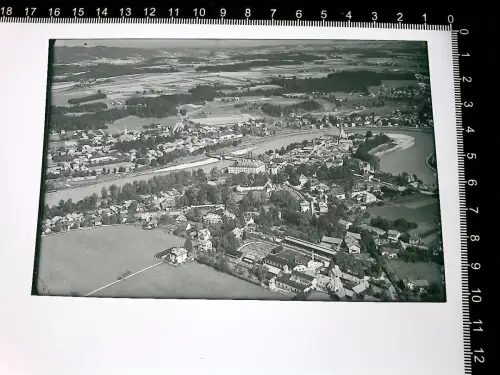Select the number 8 on the vertical ruler
The image size is (500, 375).
475,238
